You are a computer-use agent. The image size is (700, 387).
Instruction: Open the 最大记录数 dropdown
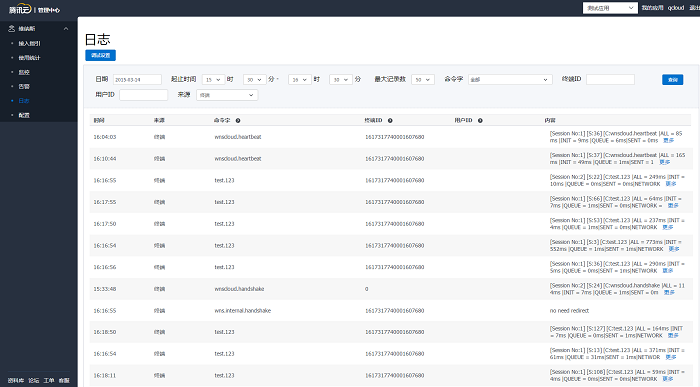point(423,79)
